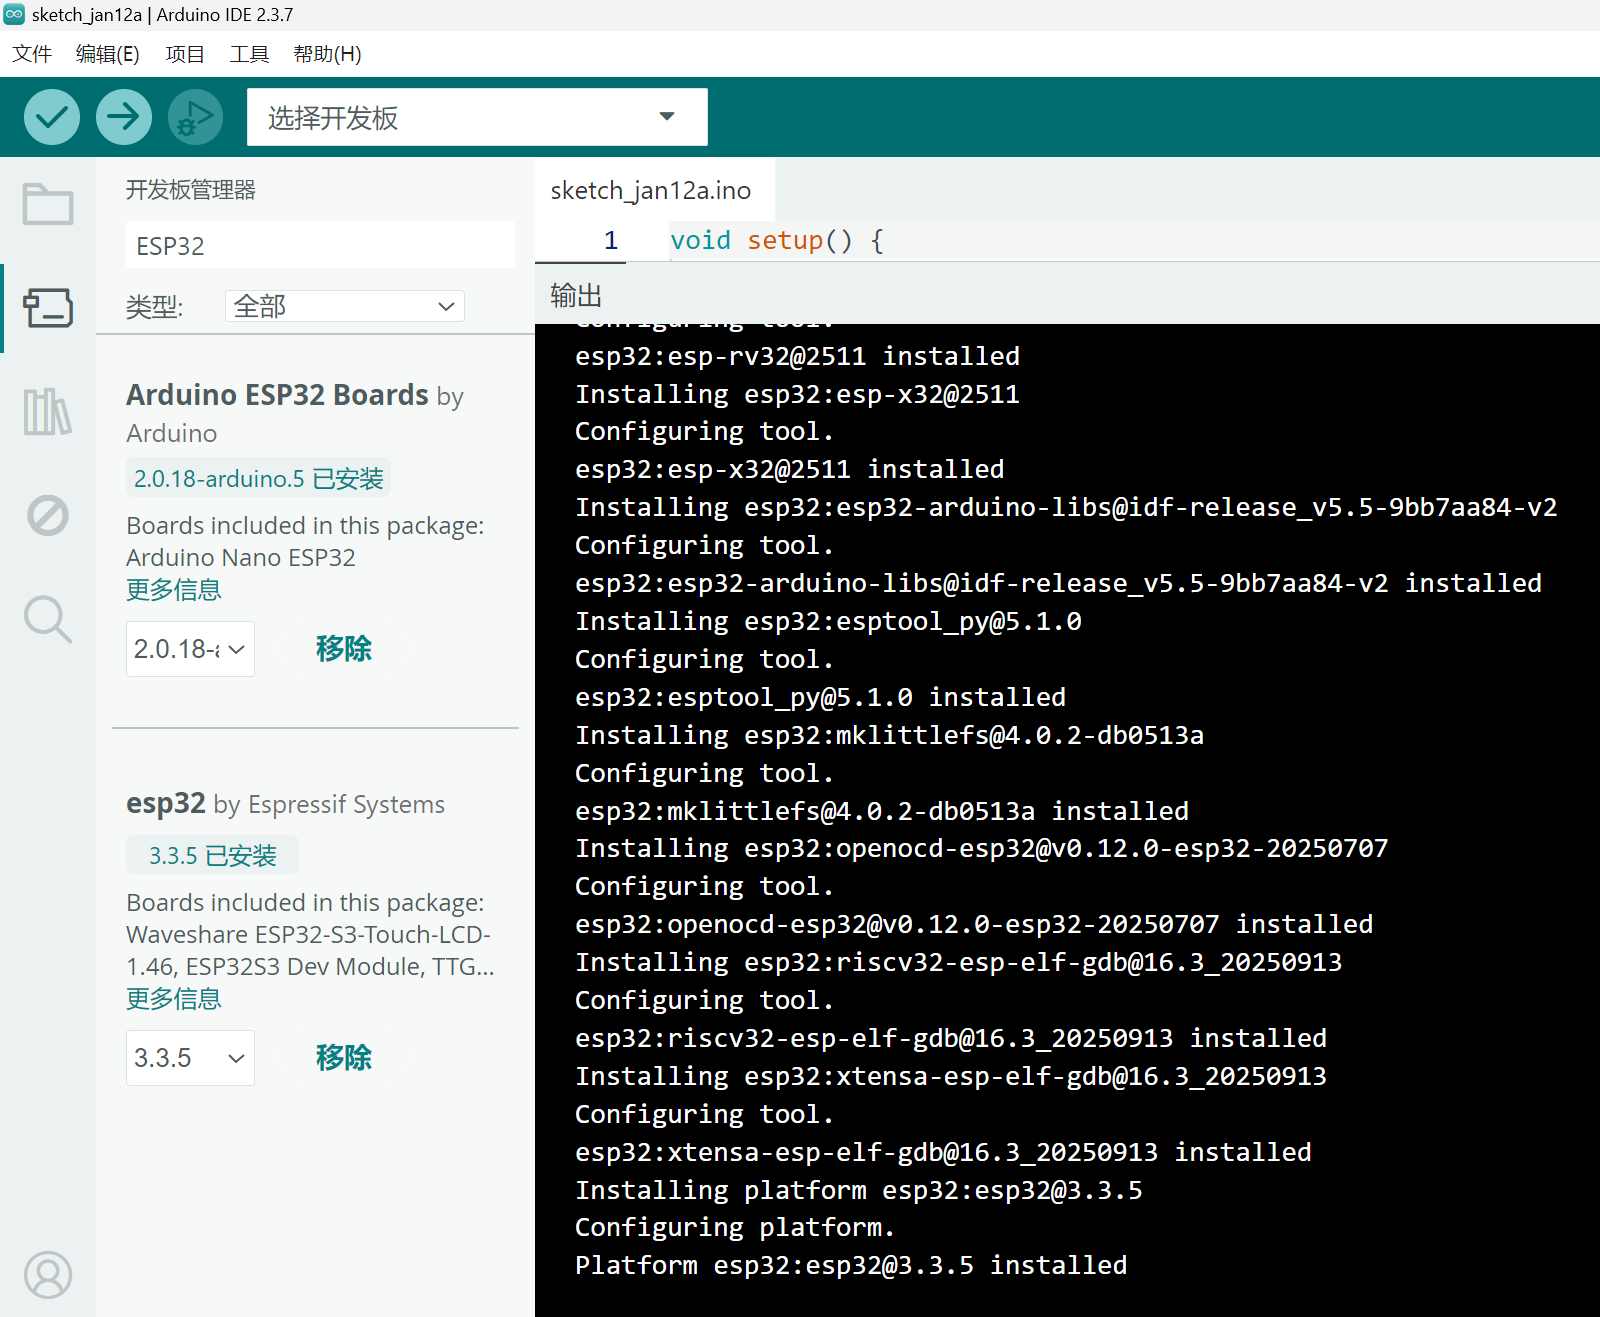This screenshot has width=1600, height=1317.
Task: Click output line "Configuring platform."
Action: pyautogui.click(x=735, y=1227)
